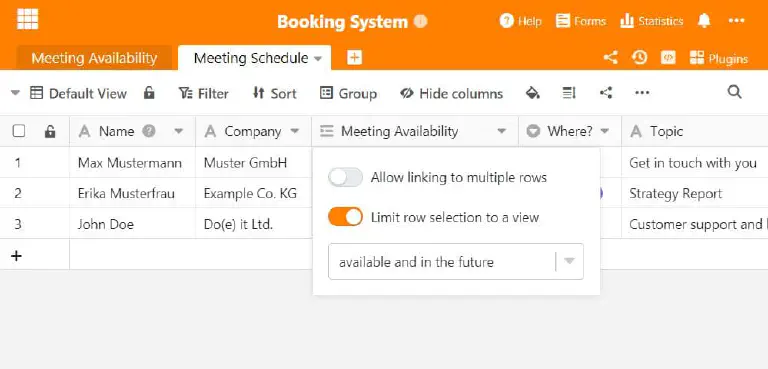Toggle the view lock icon

(149, 93)
